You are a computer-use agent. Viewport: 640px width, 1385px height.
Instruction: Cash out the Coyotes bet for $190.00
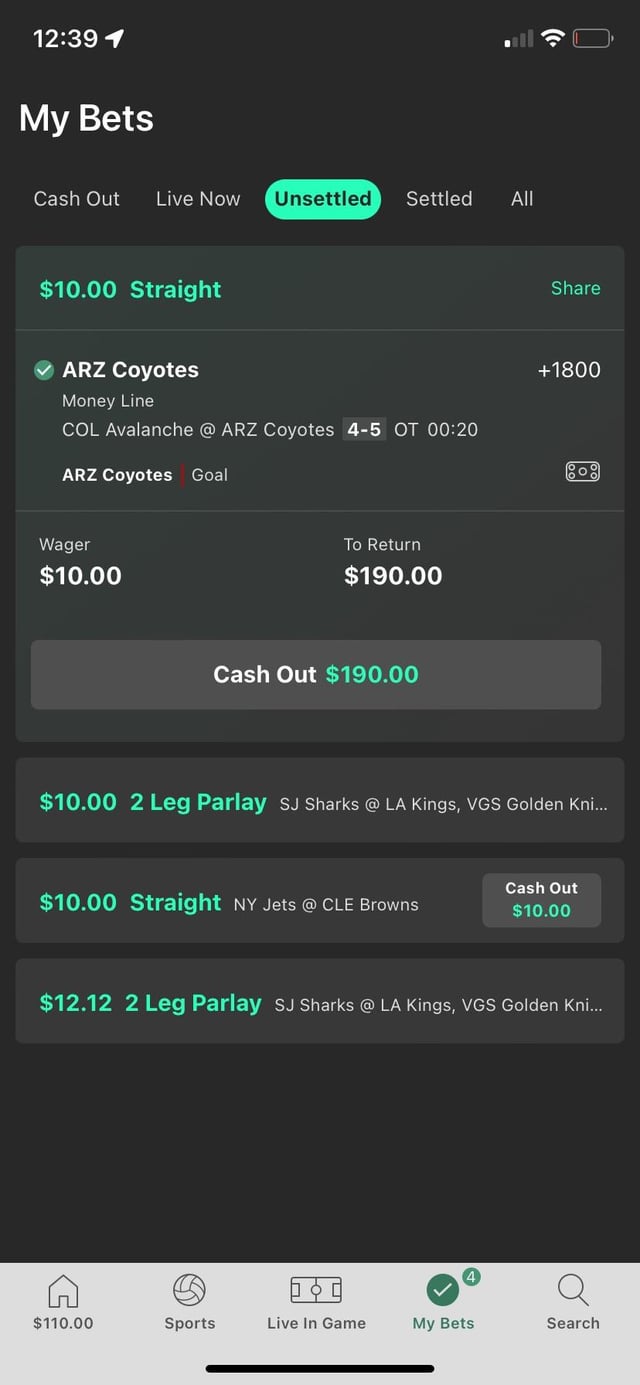click(x=316, y=675)
